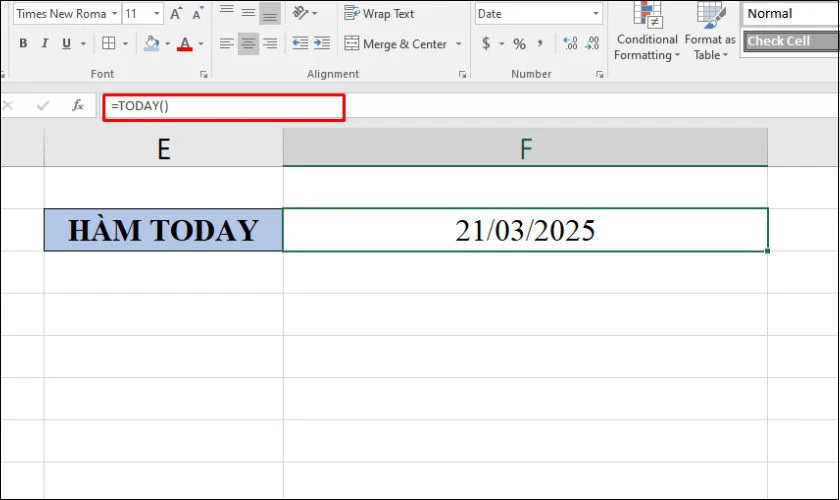
Task: Apply cell borders icon
Action: [109, 43]
